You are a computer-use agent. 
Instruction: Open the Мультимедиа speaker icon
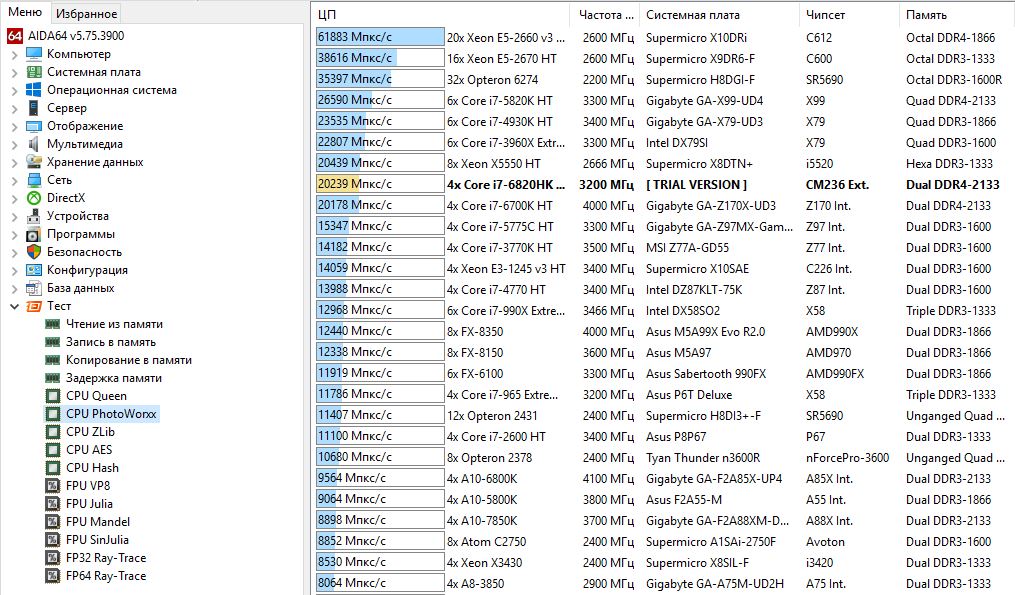coord(34,144)
